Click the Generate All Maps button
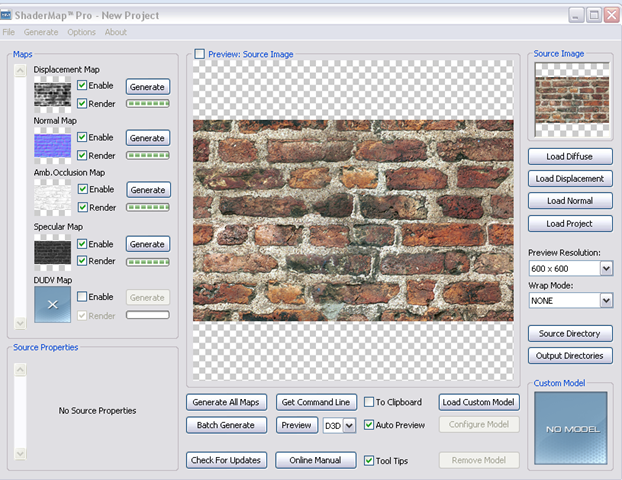622x480 pixels. click(x=226, y=402)
